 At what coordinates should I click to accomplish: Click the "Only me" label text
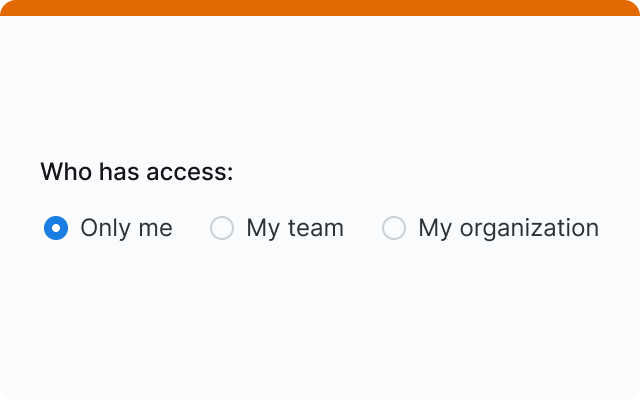tap(126, 228)
